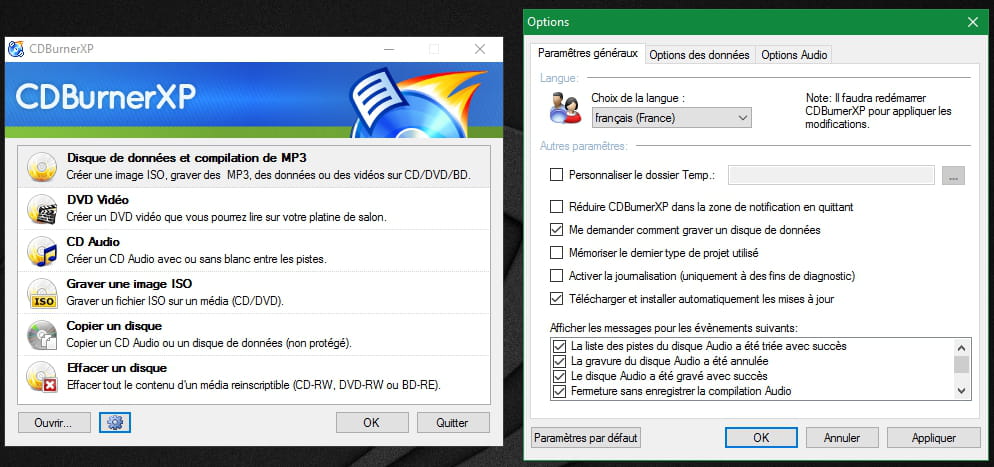
Task: Uncheck Me demander comment graver un disque
Action: [557, 229]
